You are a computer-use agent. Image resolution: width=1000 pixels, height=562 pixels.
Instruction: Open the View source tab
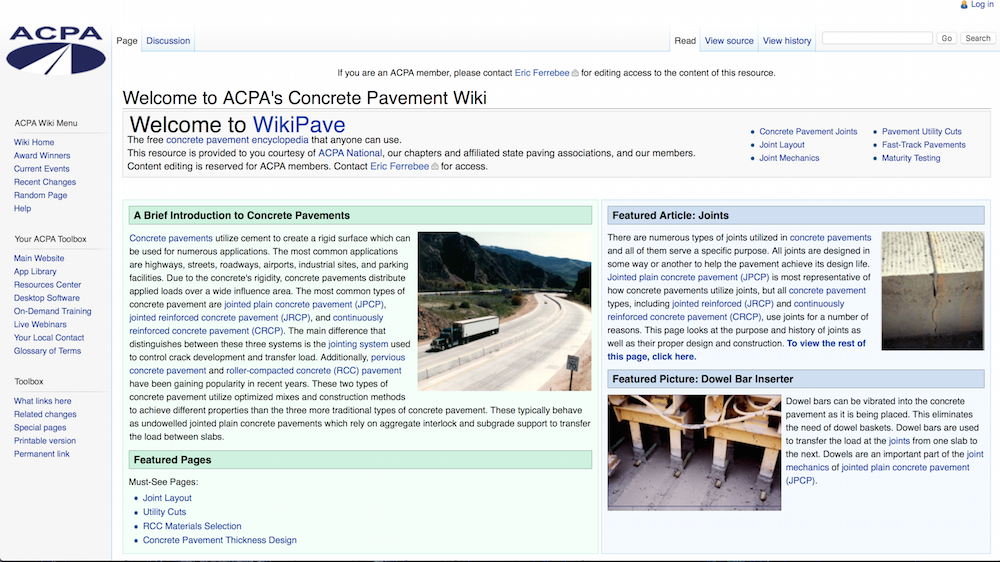(729, 41)
